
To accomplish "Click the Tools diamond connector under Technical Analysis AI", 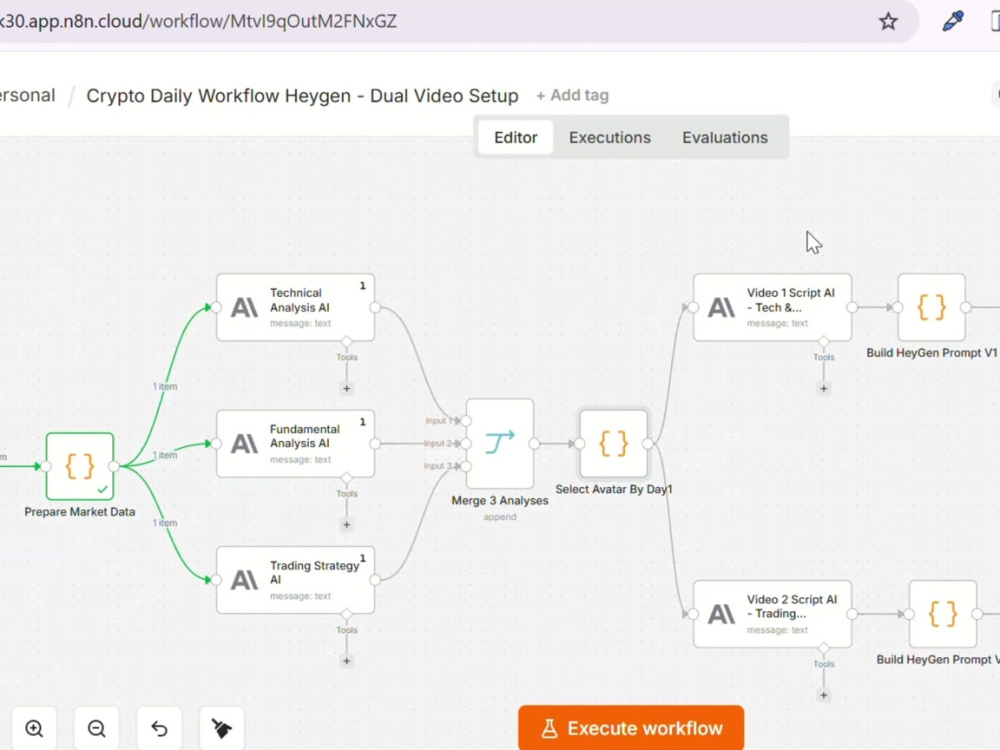I will pyautogui.click(x=346, y=342).
